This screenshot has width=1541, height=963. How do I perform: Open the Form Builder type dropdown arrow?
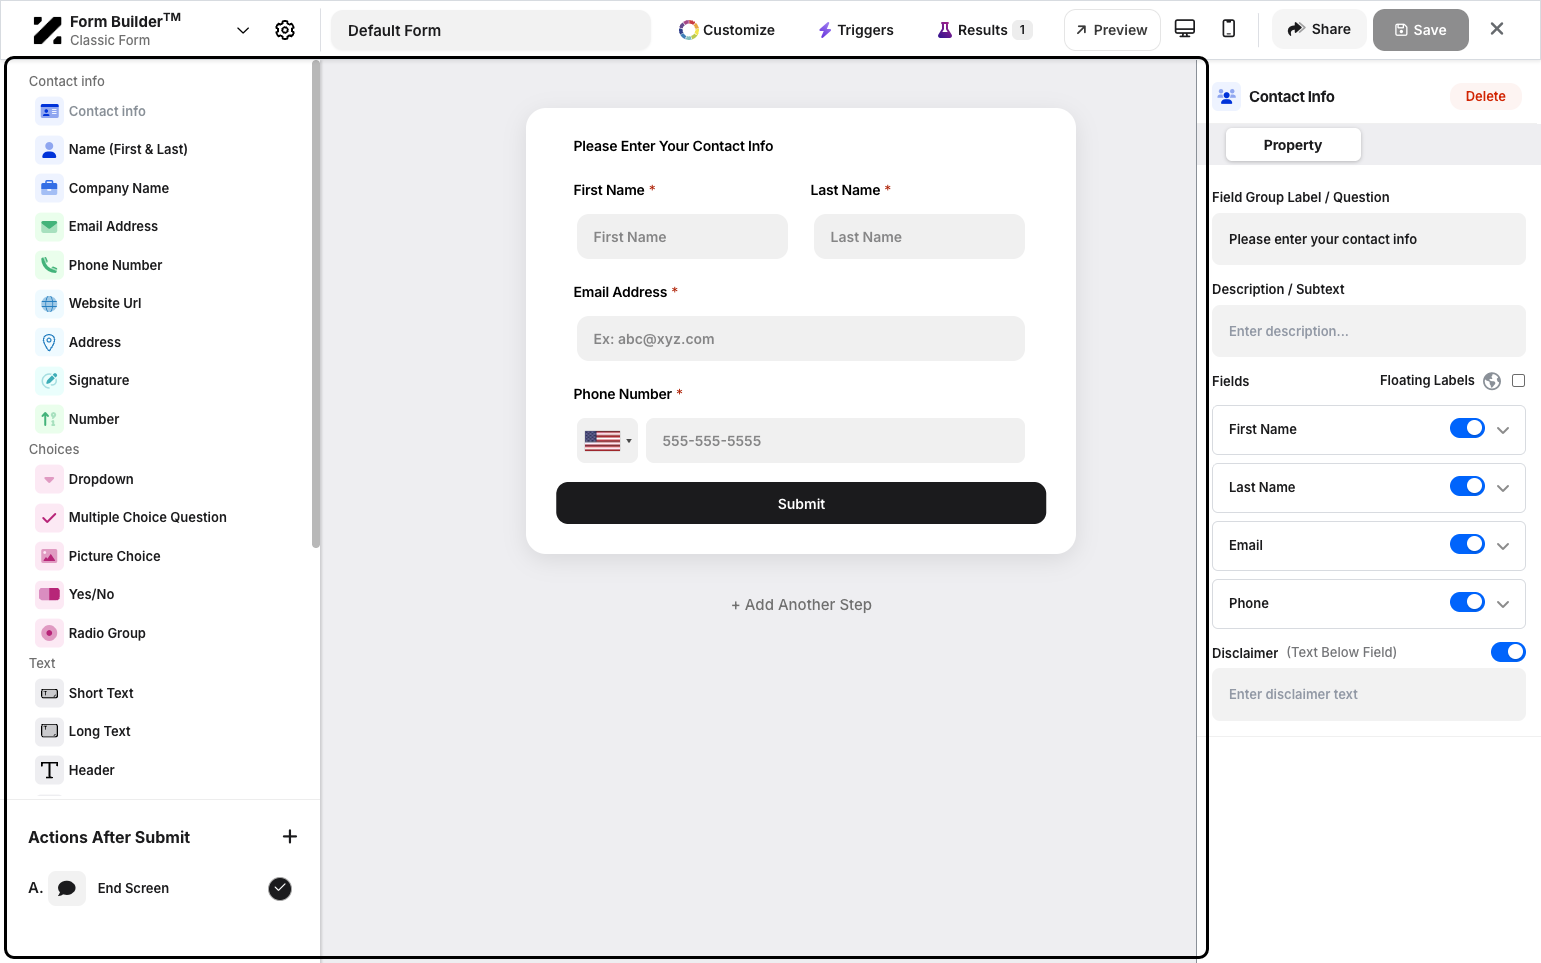click(243, 30)
